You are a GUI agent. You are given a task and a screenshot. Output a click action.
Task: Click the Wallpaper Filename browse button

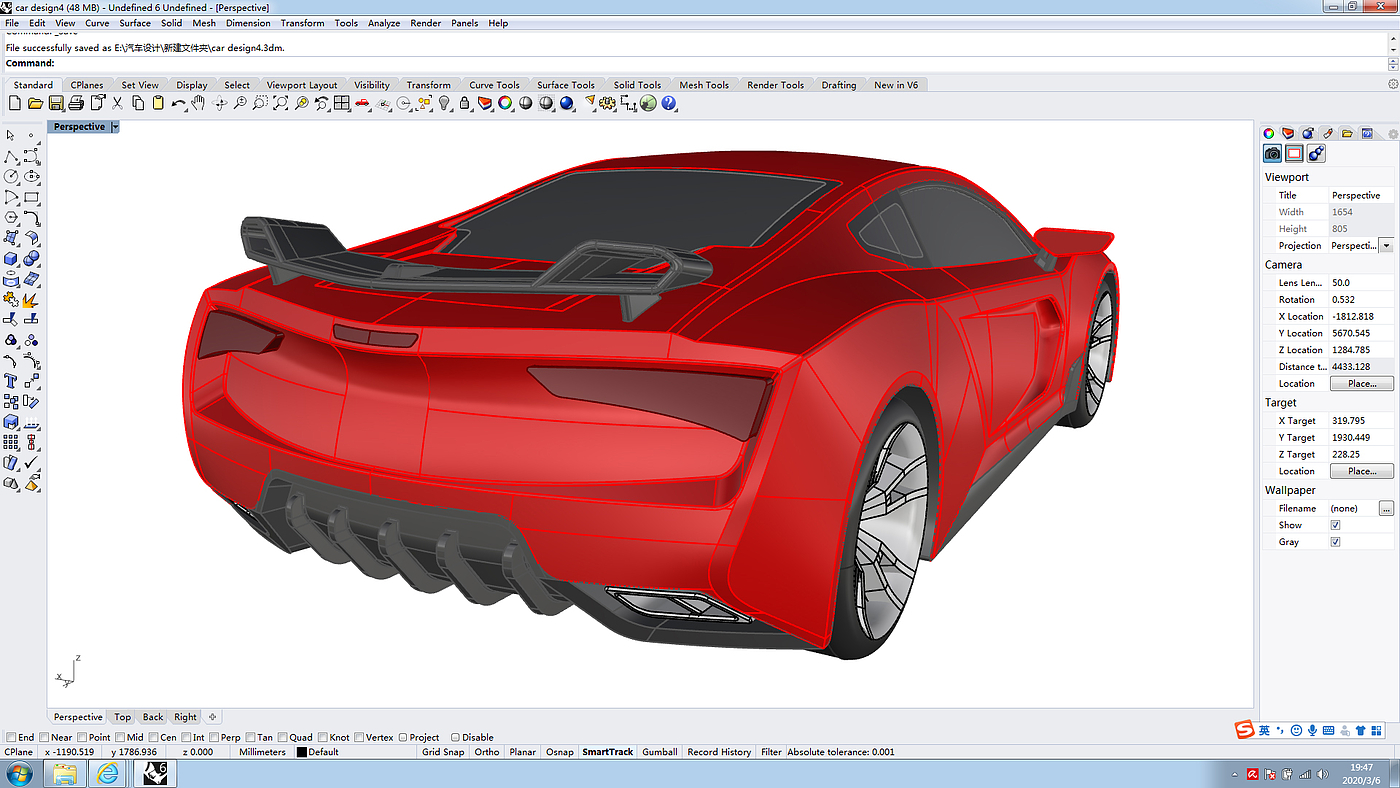coord(1385,509)
